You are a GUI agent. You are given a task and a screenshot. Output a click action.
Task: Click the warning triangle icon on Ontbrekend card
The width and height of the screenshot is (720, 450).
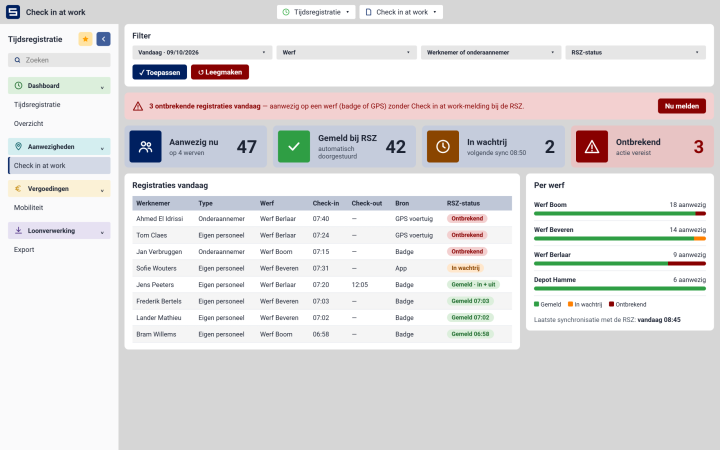(x=592, y=146)
